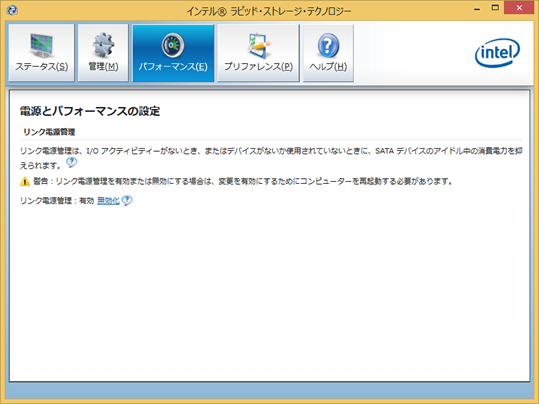Click the 無効化 link
Screen dimensions: 539x404
tap(108, 200)
